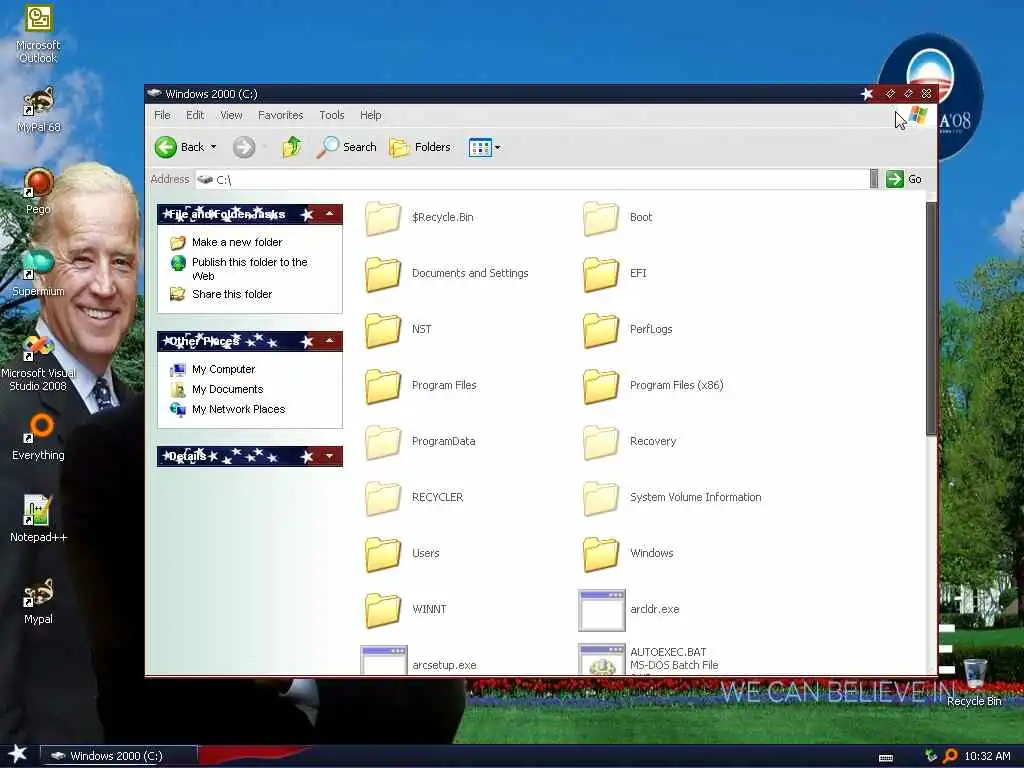
Task: Click the Recycle Bin desktop icon
Action: 974,682
